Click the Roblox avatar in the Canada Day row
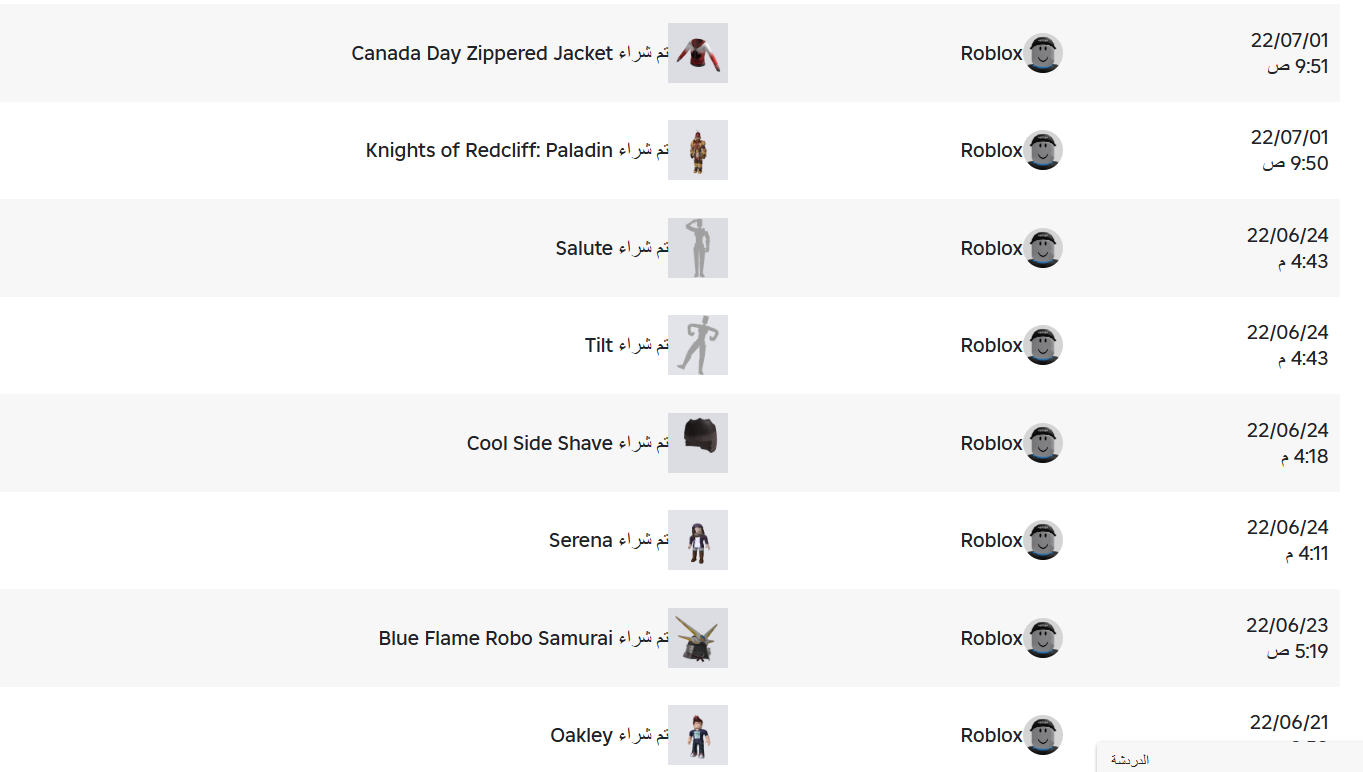The width and height of the screenshot is (1363, 772). (x=1043, y=53)
